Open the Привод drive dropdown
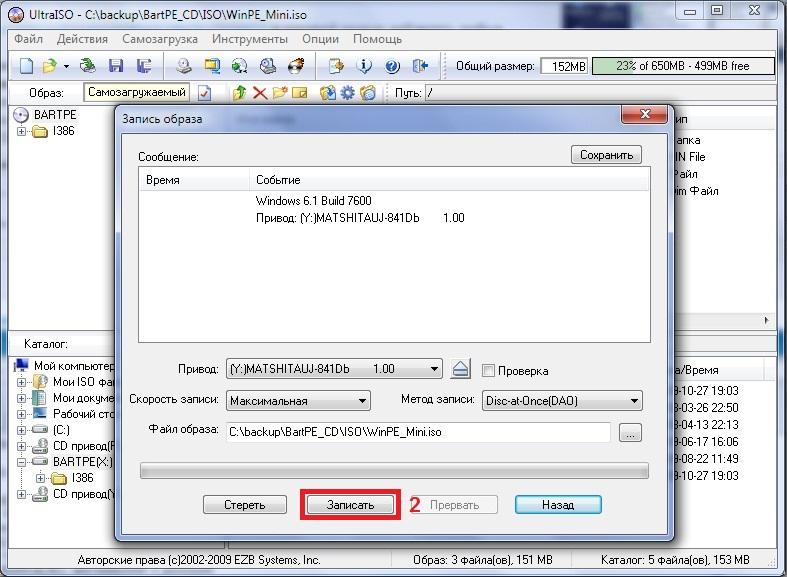The width and height of the screenshot is (787, 577). (x=434, y=369)
